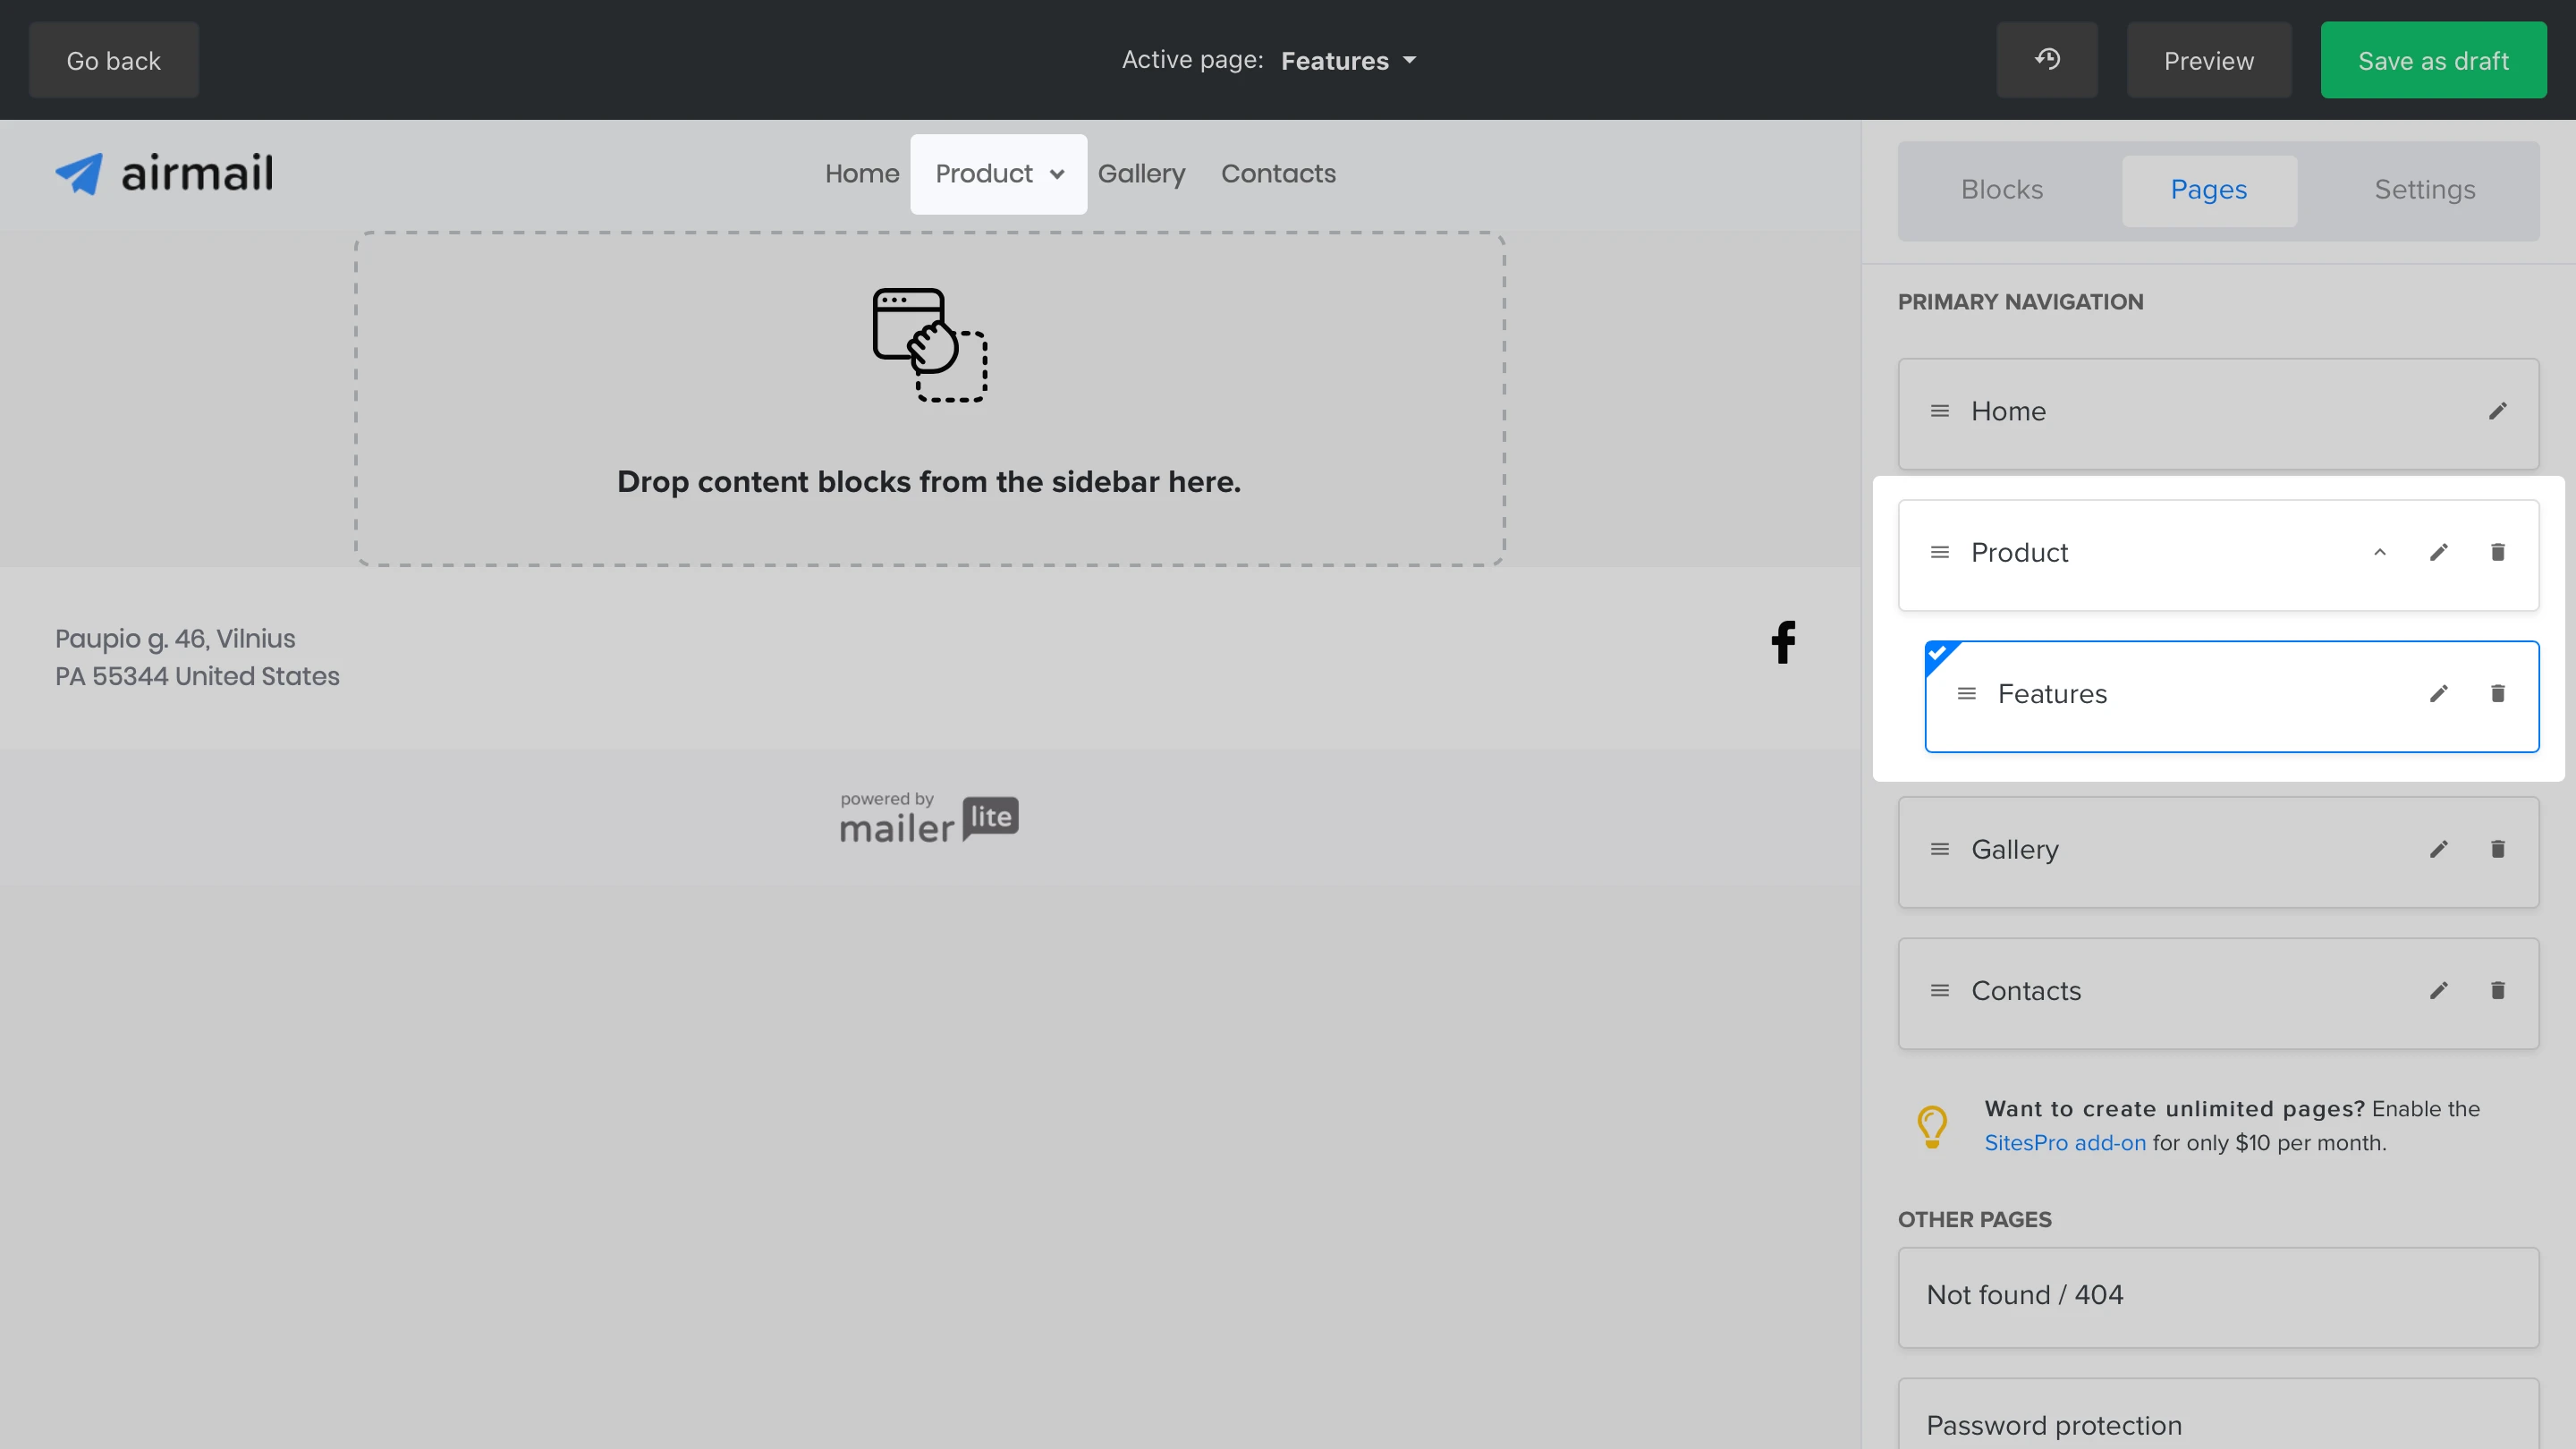Switch to the Blocks tab
The width and height of the screenshot is (2576, 1449).
[x=2001, y=190]
